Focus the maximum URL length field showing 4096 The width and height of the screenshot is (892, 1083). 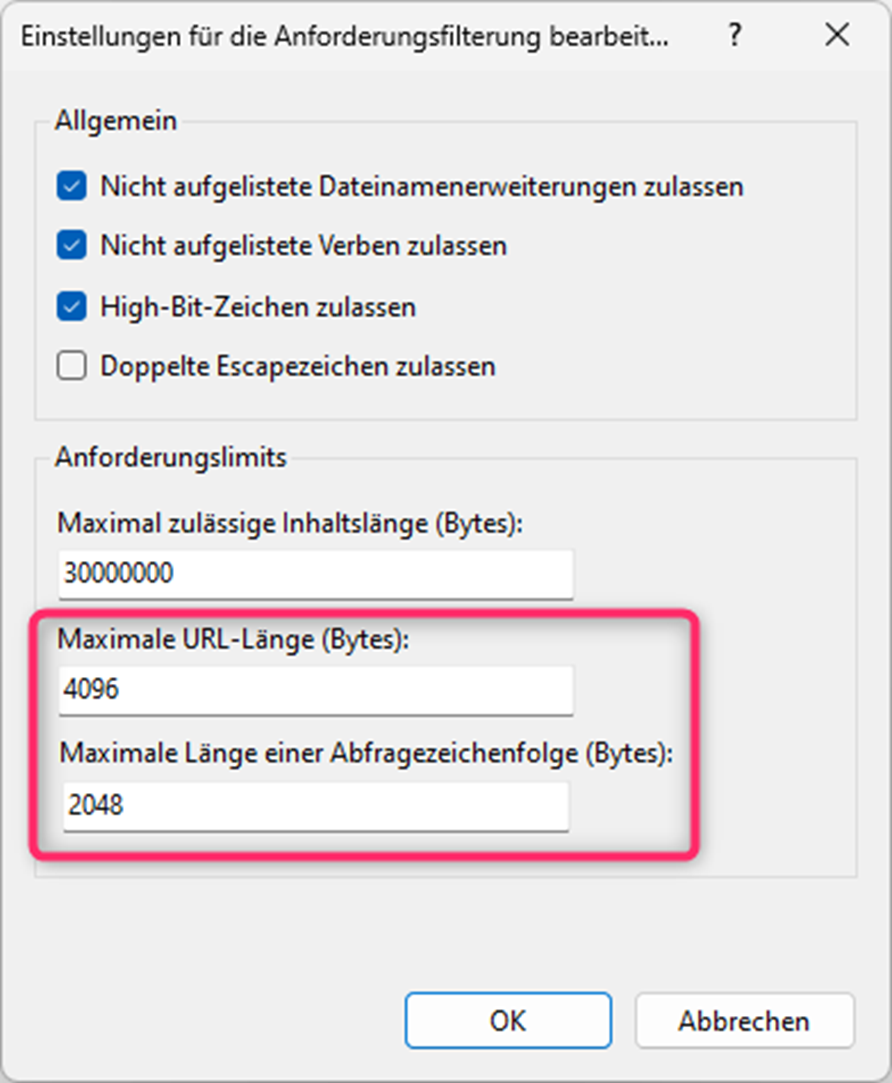pos(316,689)
